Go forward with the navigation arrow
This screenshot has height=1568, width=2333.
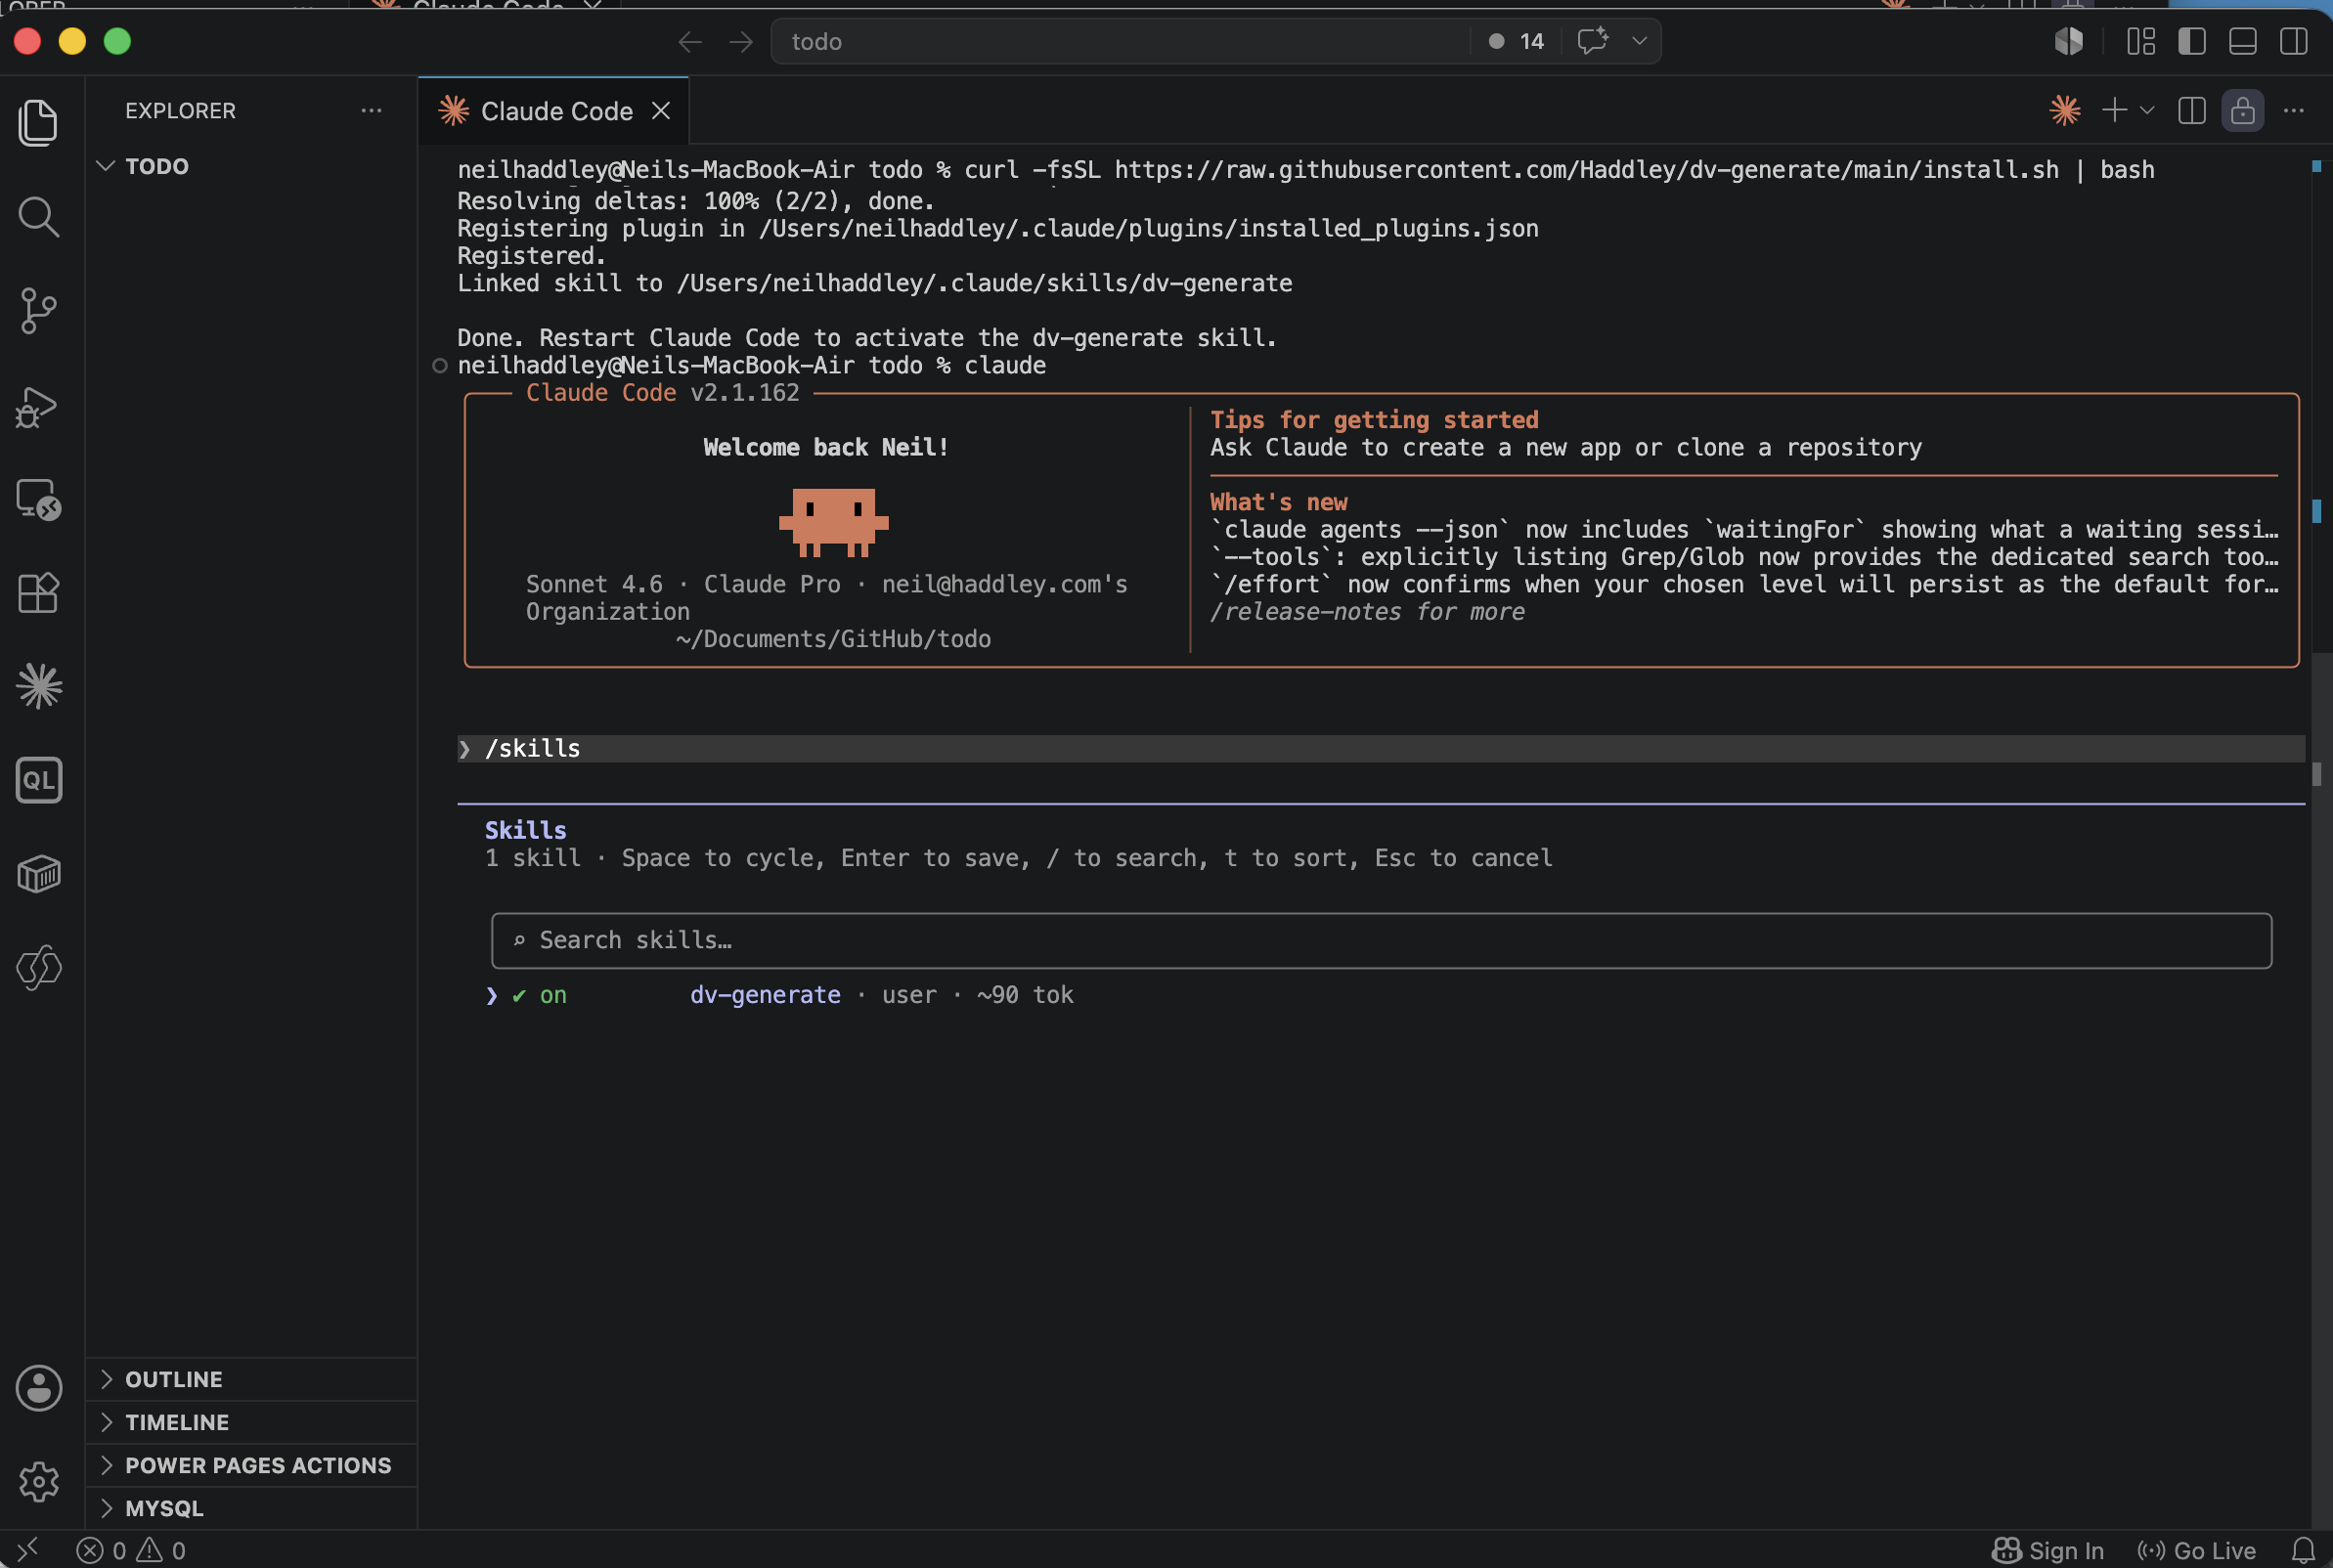coord(741,42)
